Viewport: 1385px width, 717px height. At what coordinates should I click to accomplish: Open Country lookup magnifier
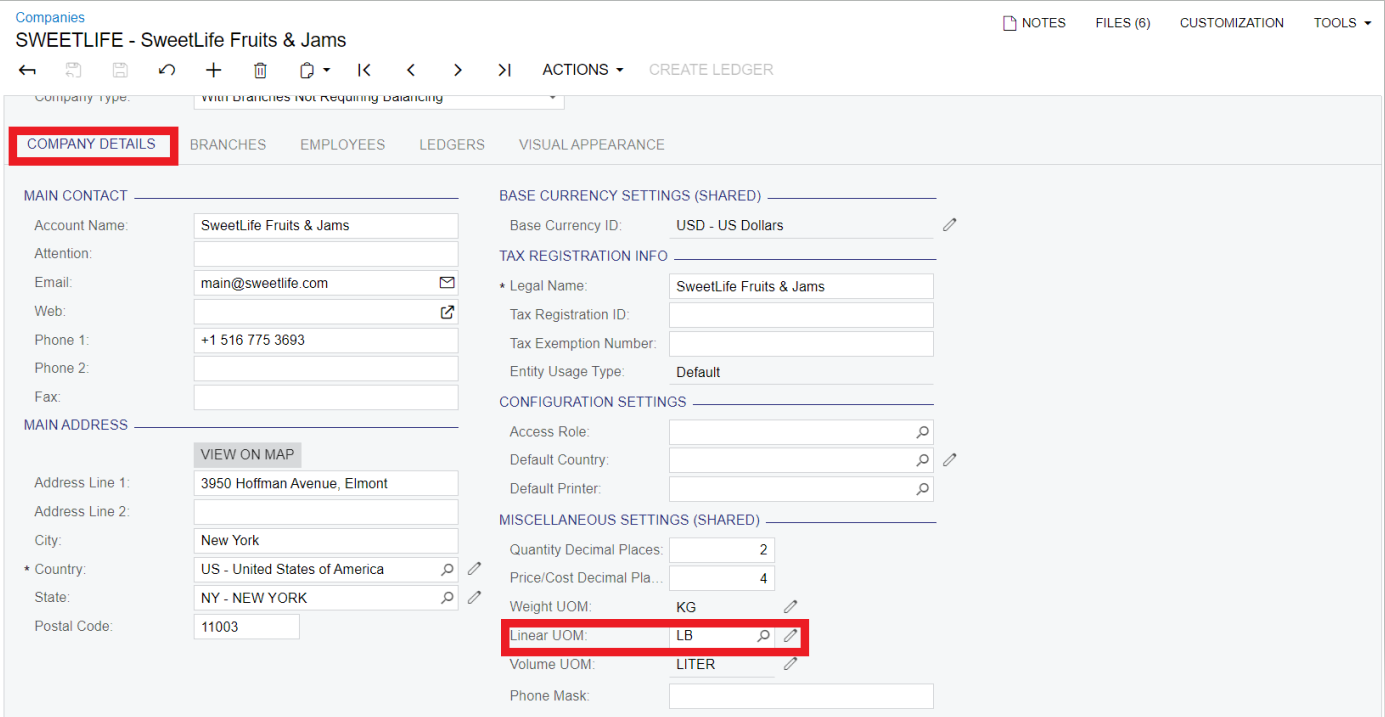click(447, 569)
